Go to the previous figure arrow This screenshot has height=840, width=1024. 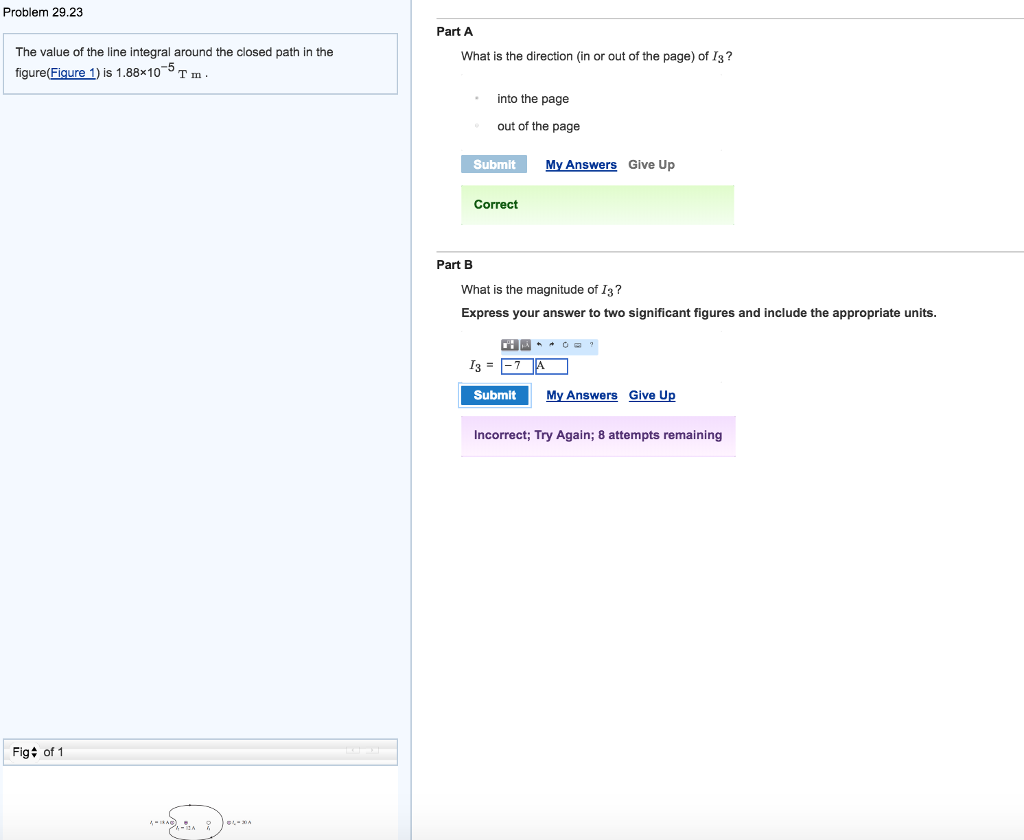354,750
